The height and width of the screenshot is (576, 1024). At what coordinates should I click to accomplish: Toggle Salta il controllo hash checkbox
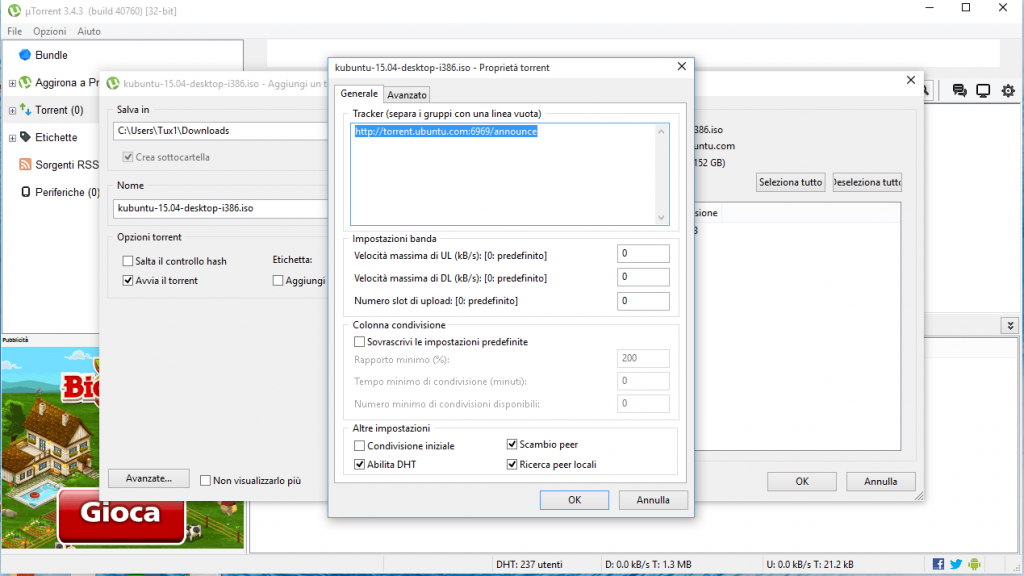[x=128, y=261]
